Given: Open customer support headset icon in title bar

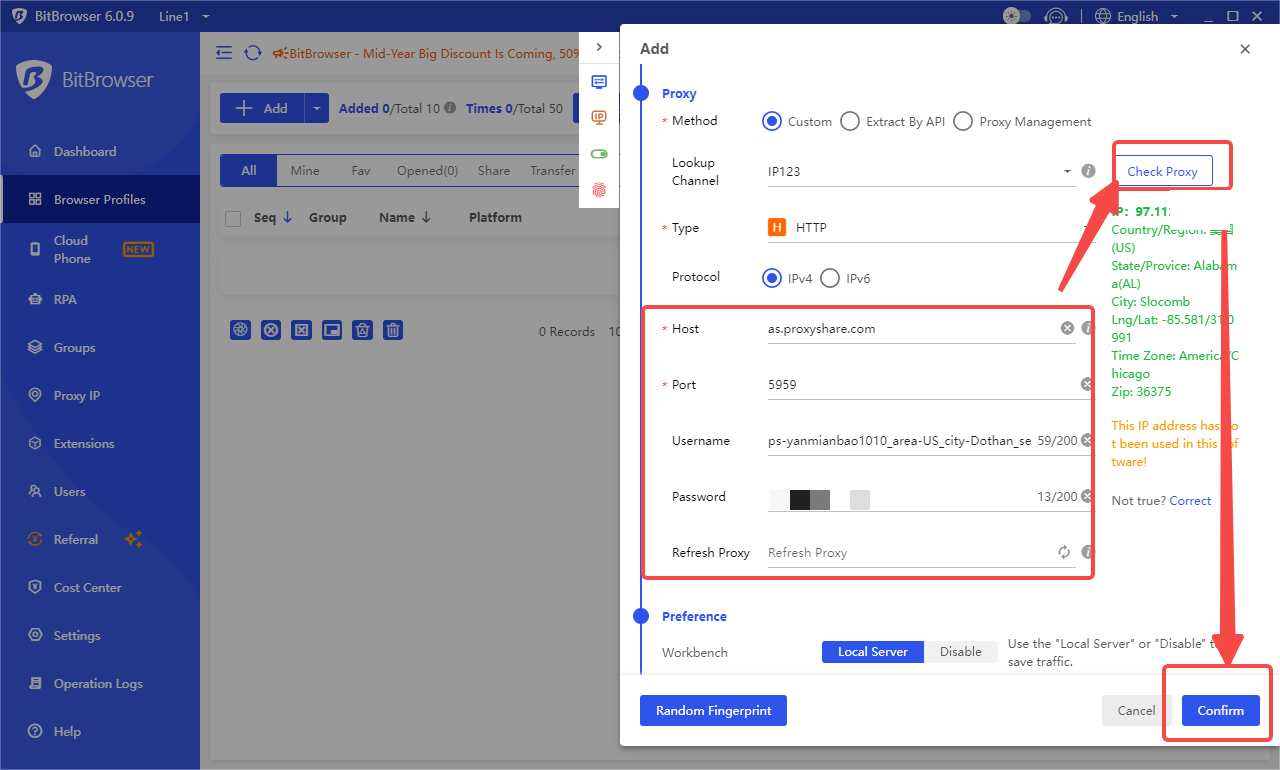Looking at the screenshot, I should coord(1055,16).
